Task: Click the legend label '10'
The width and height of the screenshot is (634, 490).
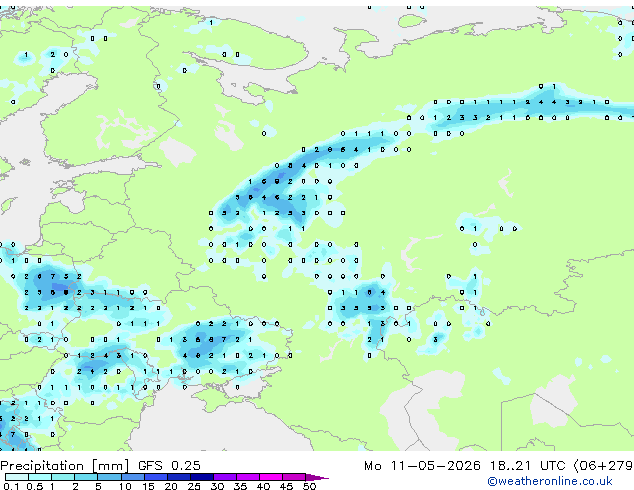Action: (125, 486)
